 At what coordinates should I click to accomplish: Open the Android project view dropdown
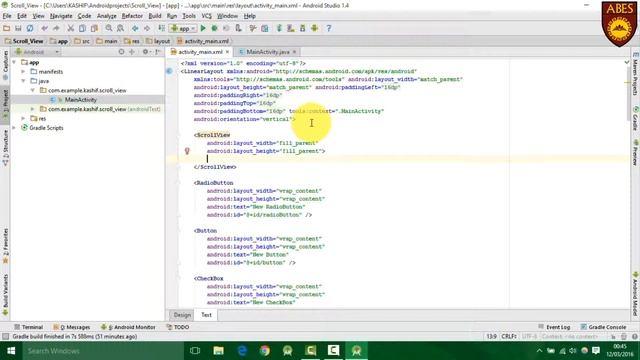point(37,52)
